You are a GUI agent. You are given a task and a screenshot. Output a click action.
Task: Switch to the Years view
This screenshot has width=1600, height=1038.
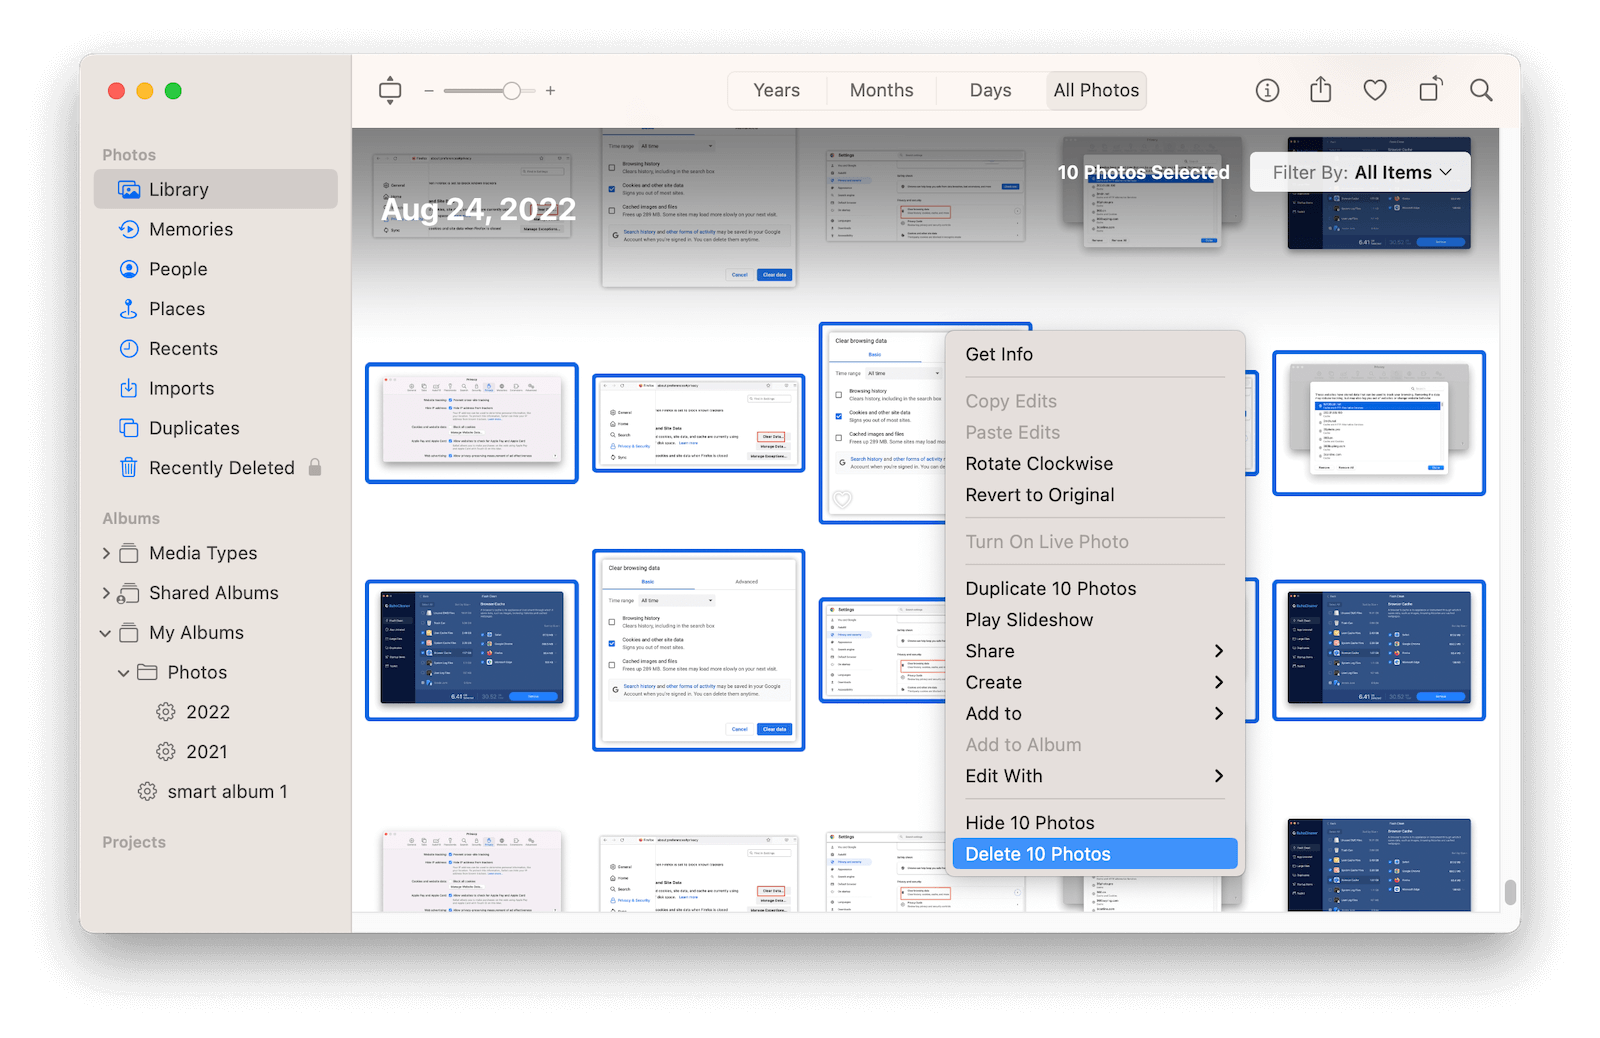pyautogui.click(x=777, y=90)
